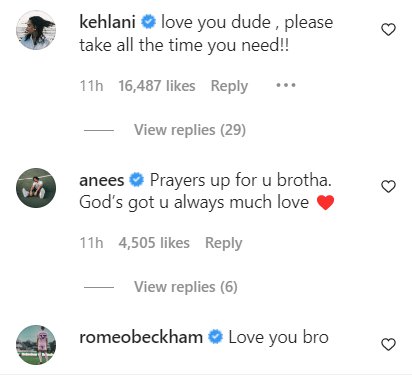Like anees's comment with the heart
412x377 pixels.
coord(388,187)
